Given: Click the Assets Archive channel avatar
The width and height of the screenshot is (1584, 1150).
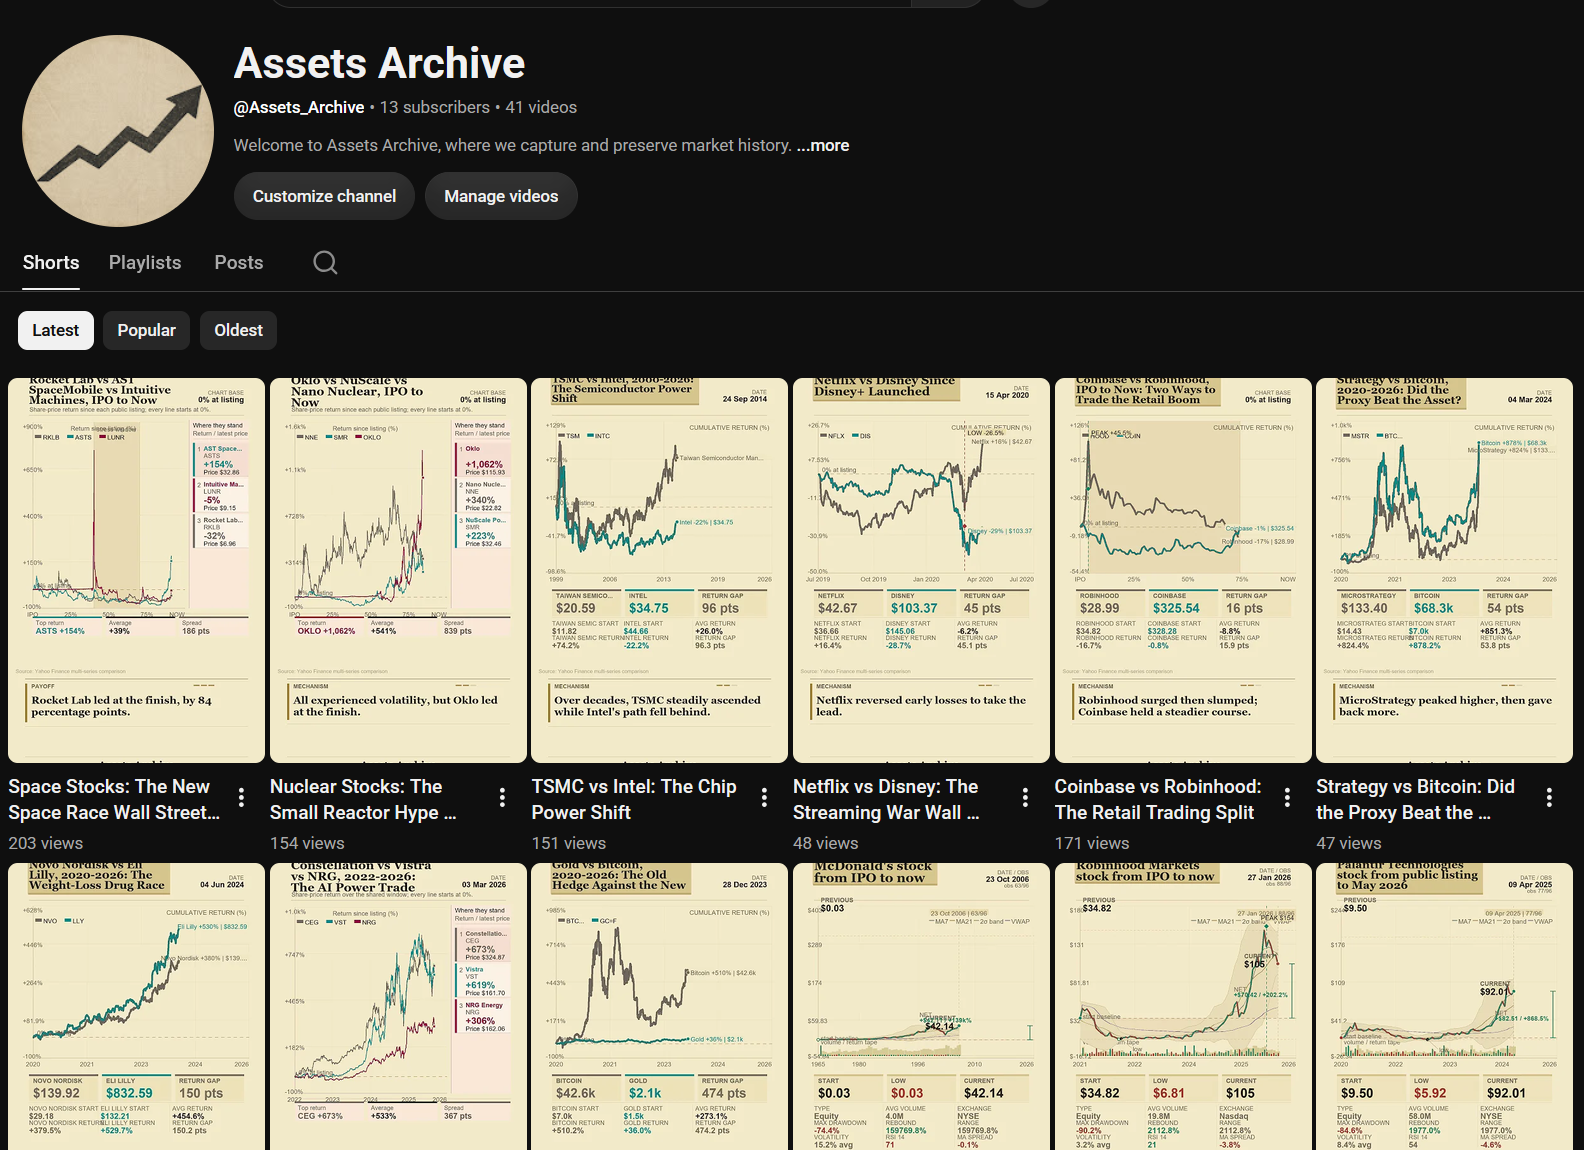Looking at the screenshot, I should click(x=118, y=131).
